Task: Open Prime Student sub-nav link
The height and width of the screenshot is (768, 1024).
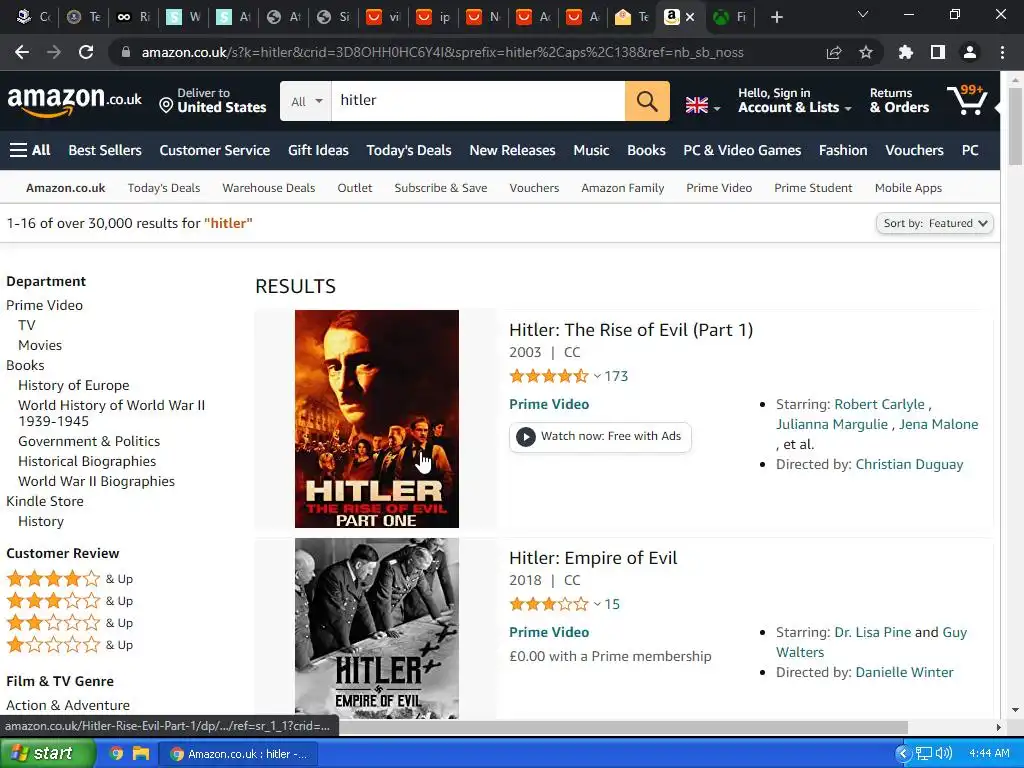Action: coord(813,188)
